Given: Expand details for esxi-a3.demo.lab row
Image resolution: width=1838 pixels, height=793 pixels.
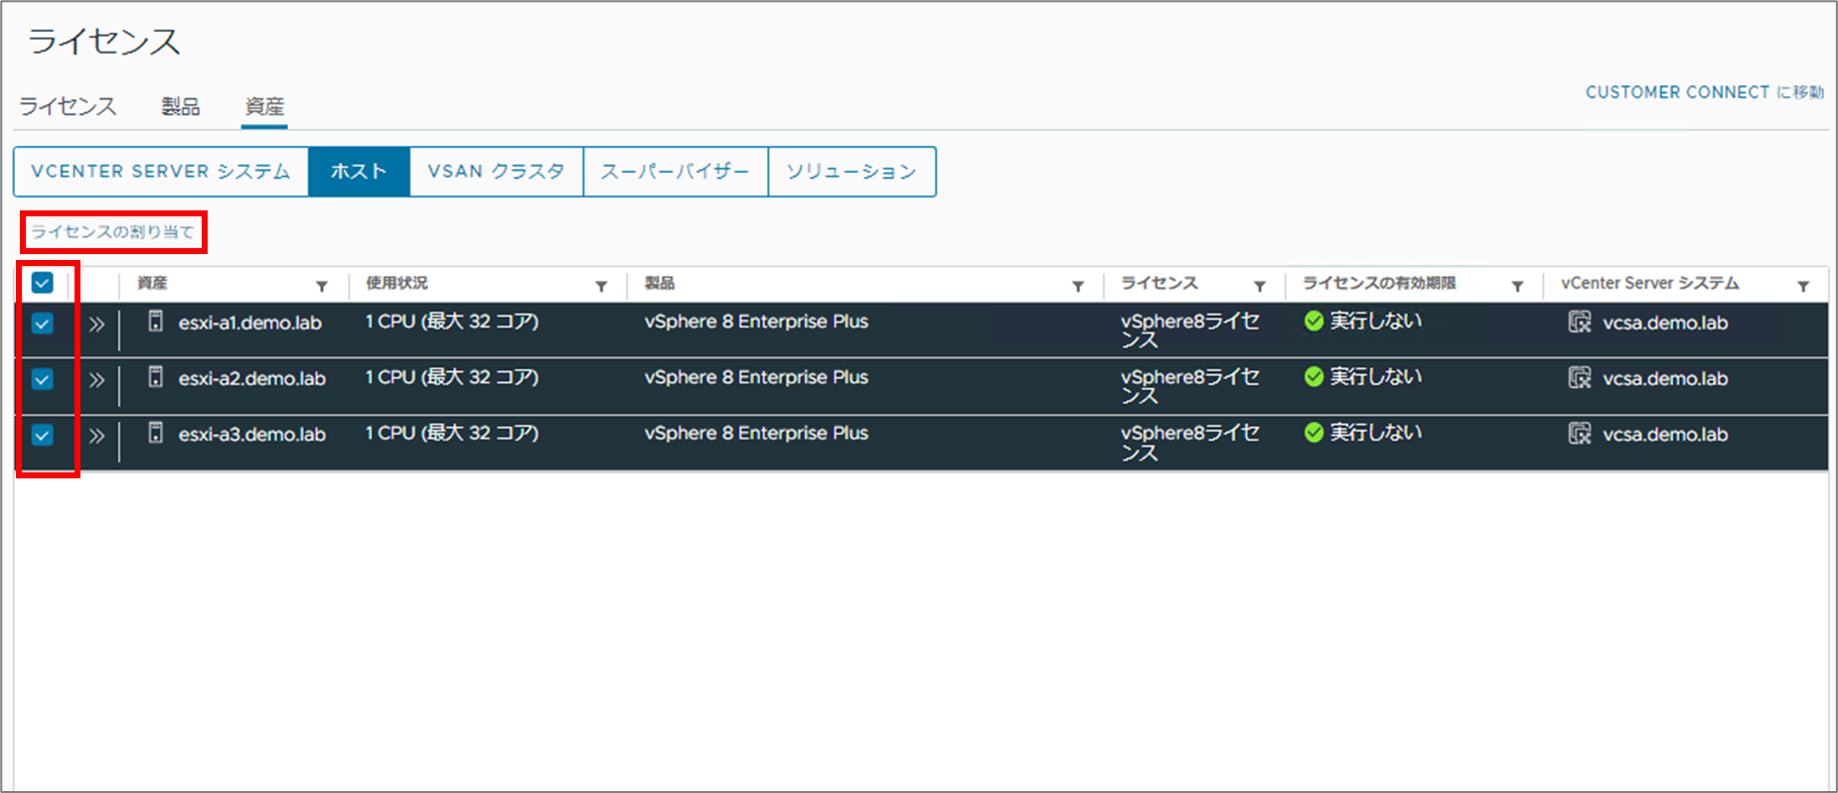Looking at the screenshot, I should 97,436.
